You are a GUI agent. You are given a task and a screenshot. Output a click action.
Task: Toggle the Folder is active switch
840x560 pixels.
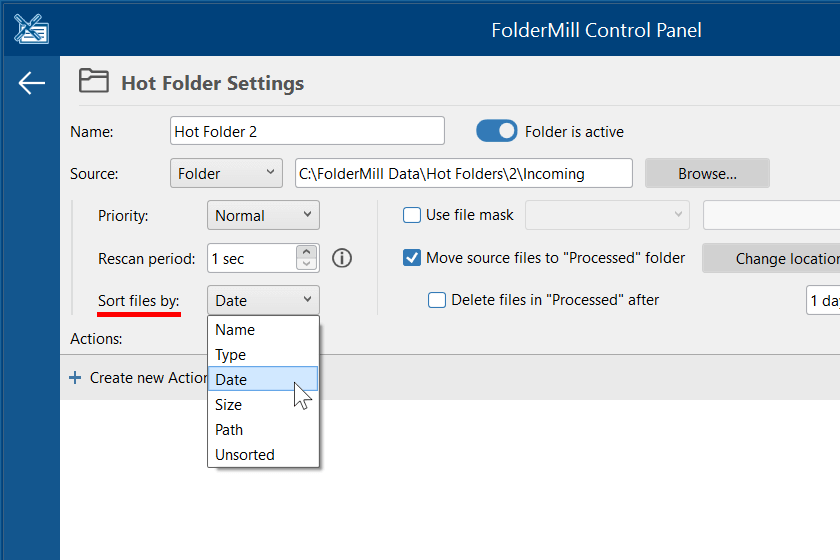coord(497,131)
